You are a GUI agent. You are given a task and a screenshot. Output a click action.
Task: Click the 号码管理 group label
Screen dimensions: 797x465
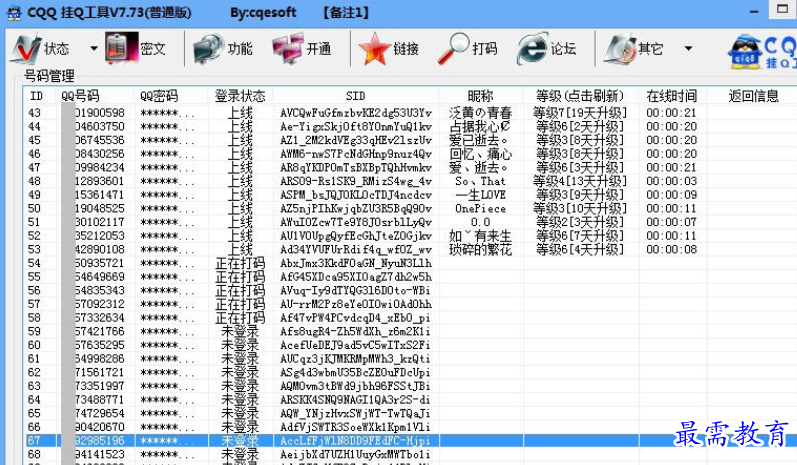[49, 76]
